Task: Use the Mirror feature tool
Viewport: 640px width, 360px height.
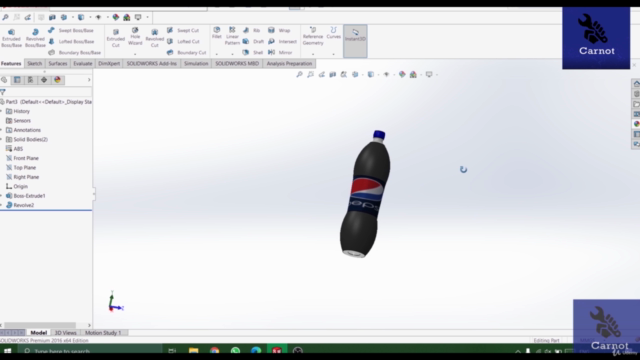Action: [280, 53]
